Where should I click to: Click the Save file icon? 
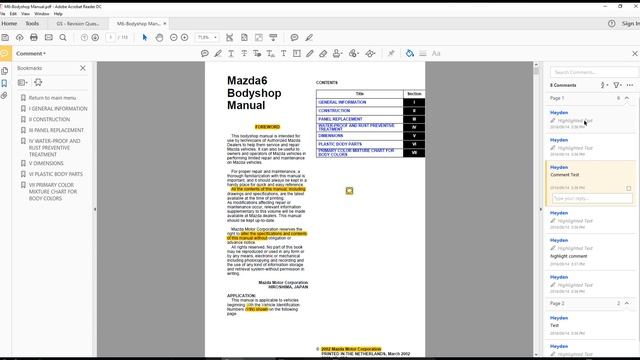click(5, 38)
